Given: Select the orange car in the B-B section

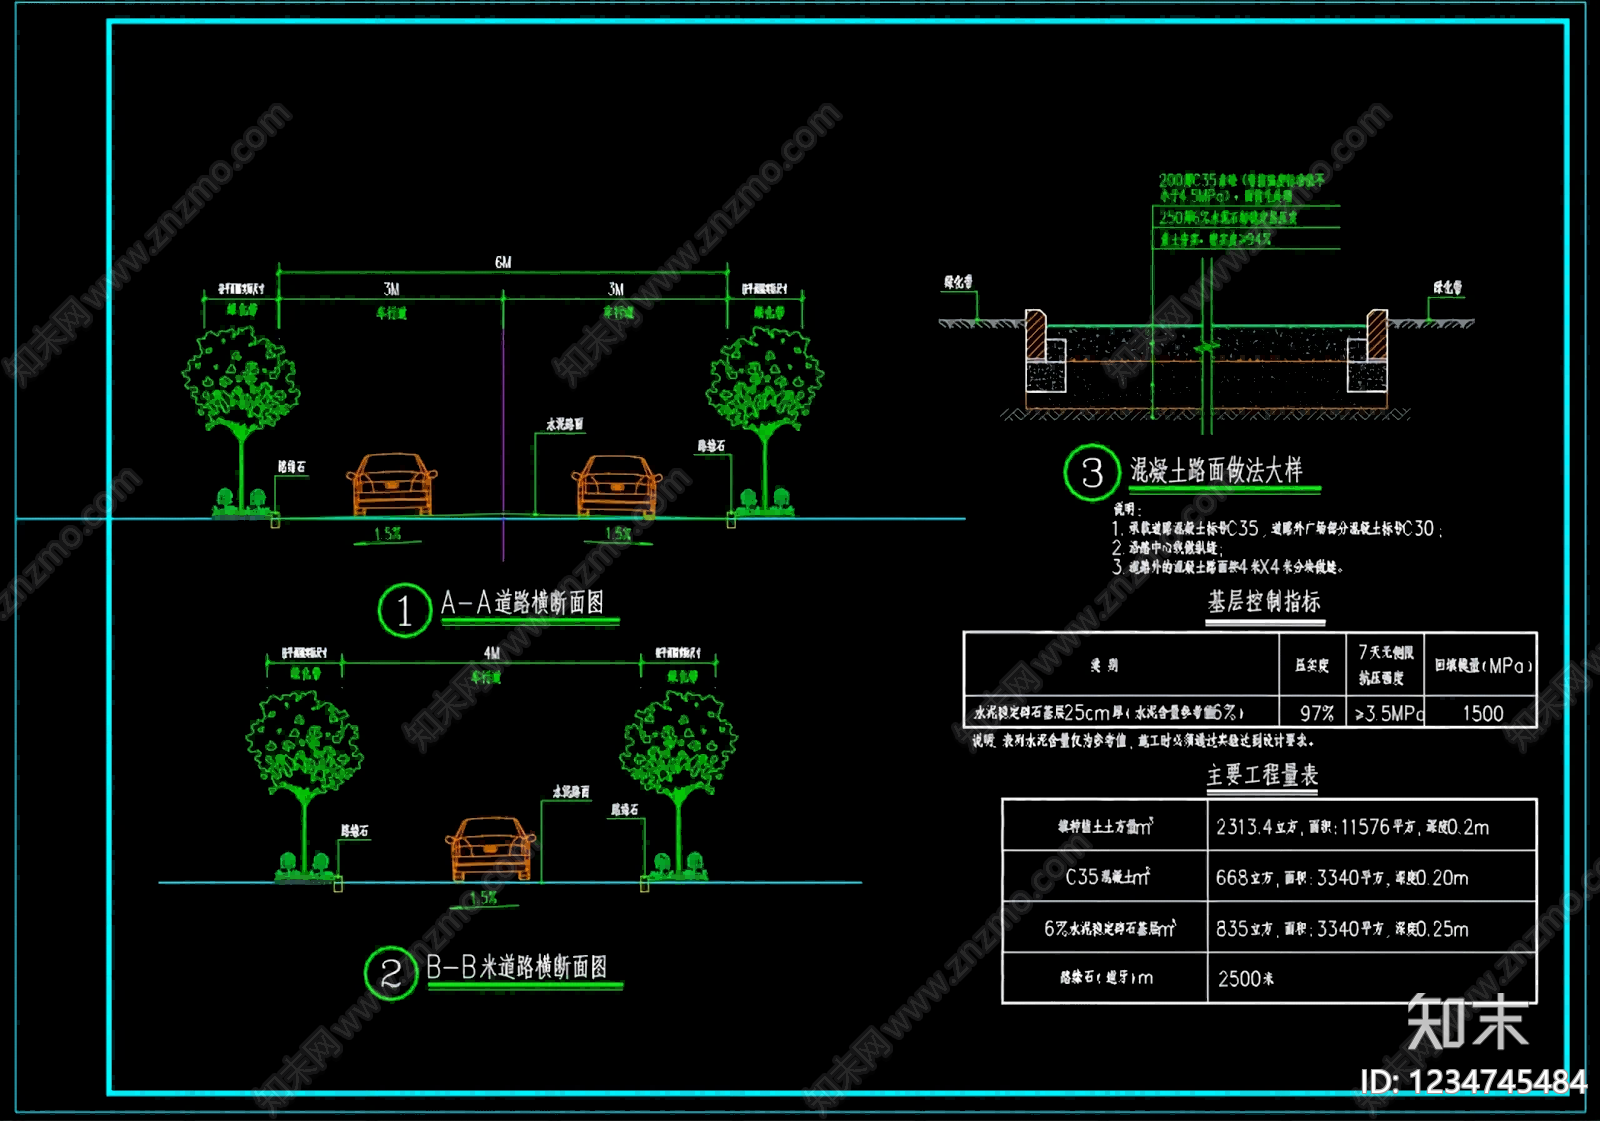Looking at the screenshot, I should tap(490, 848).
